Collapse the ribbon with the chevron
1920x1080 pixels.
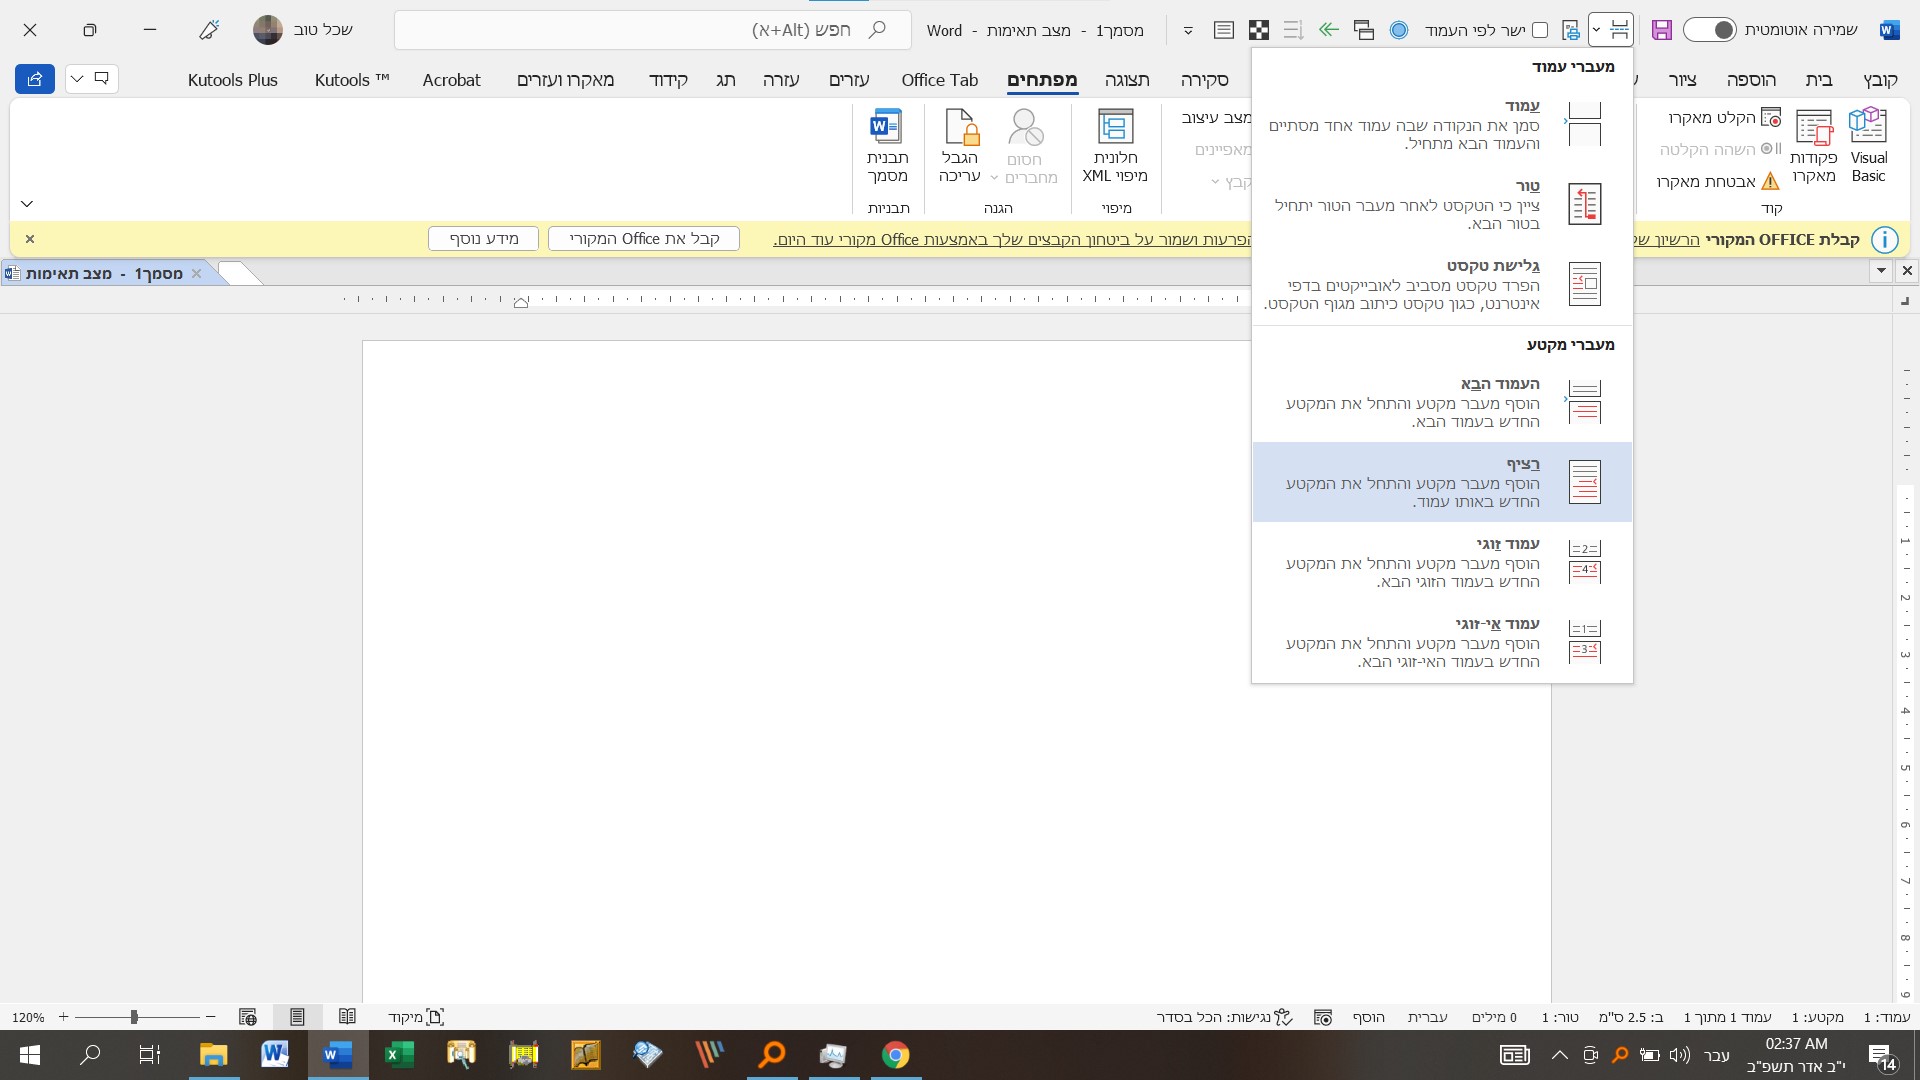(x=27, y=204)
